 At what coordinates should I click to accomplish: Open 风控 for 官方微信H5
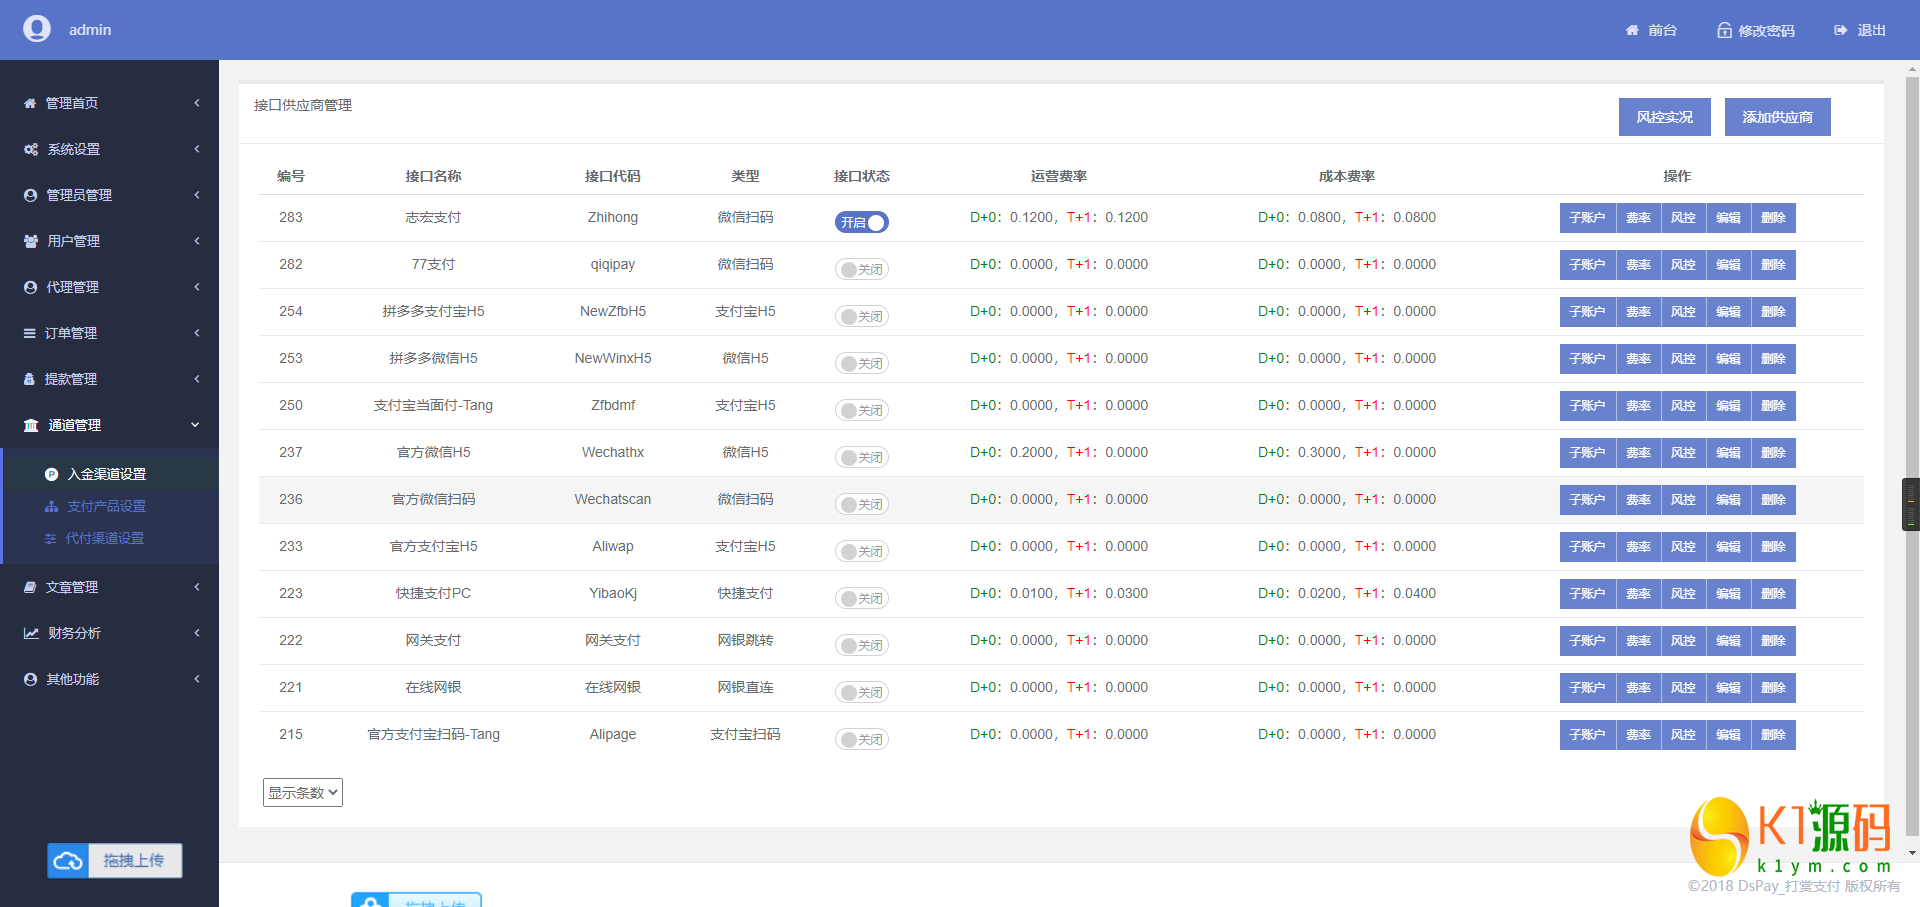point(1683,453)
